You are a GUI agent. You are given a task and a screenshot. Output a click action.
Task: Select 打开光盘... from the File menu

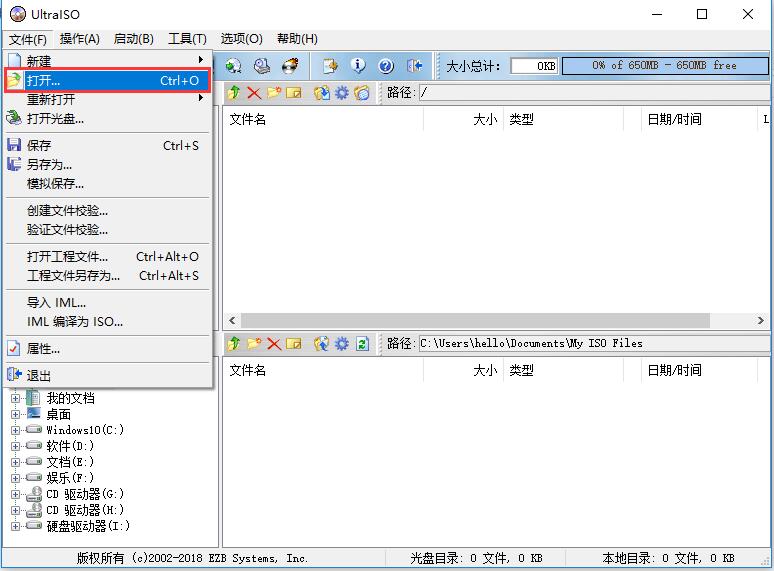point(108,118)
